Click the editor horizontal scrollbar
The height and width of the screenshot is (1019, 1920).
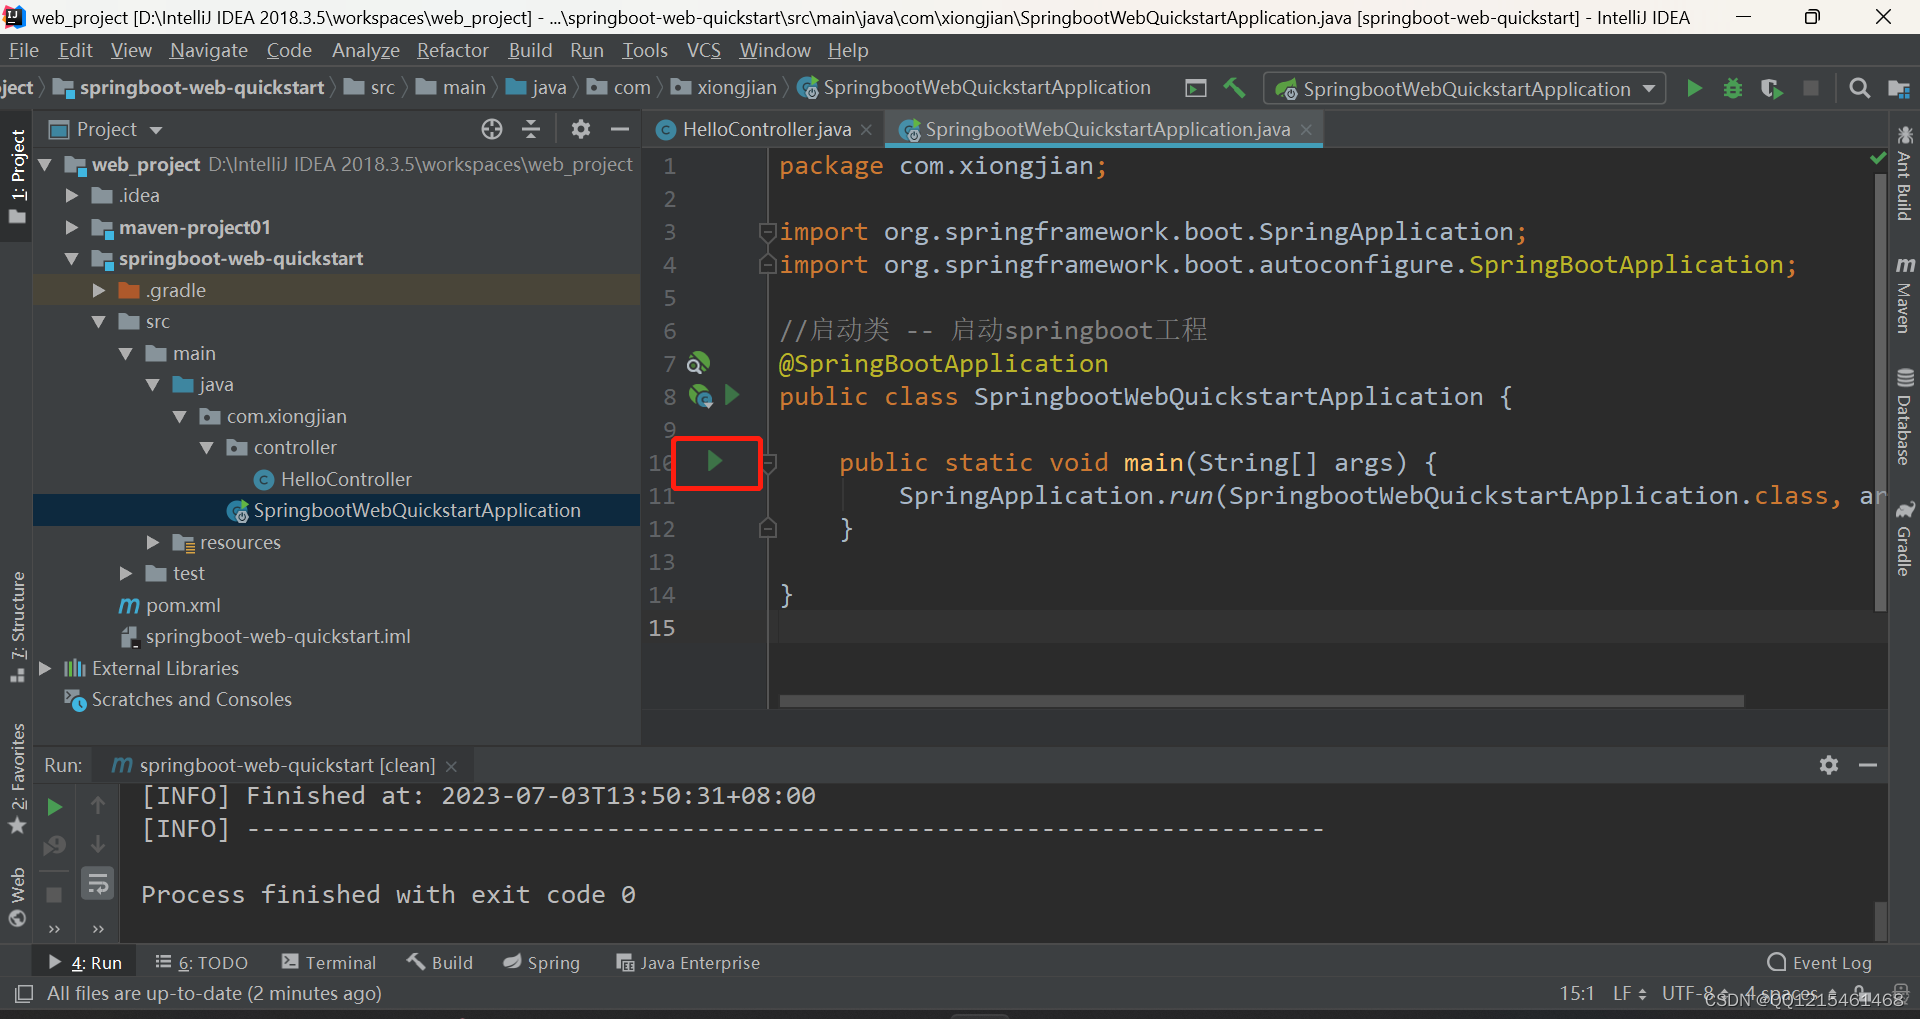pyautogui.click(x=1261, y=701)
